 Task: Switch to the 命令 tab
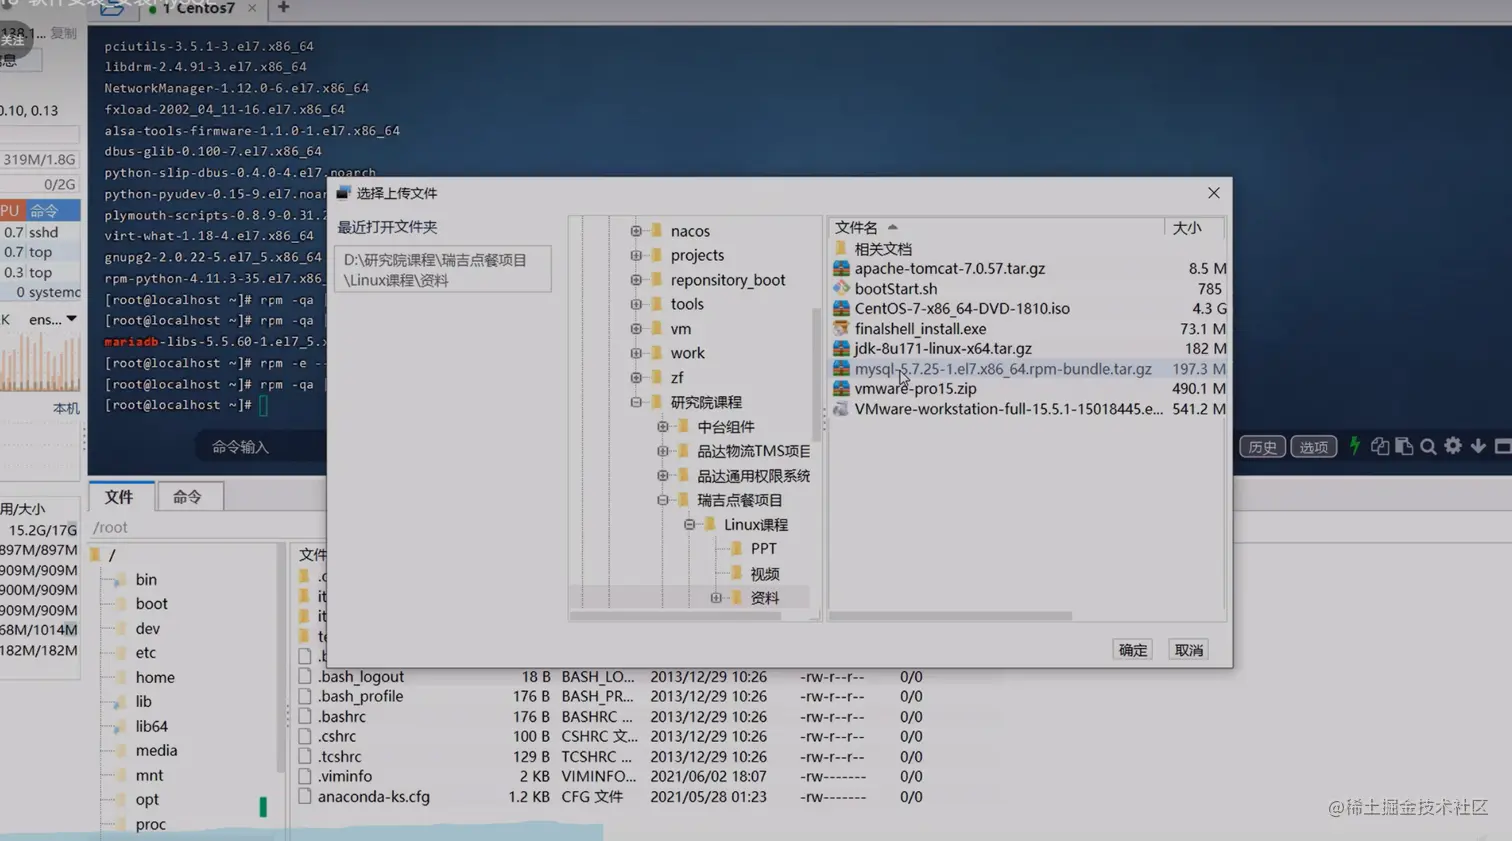coord(188,496)
